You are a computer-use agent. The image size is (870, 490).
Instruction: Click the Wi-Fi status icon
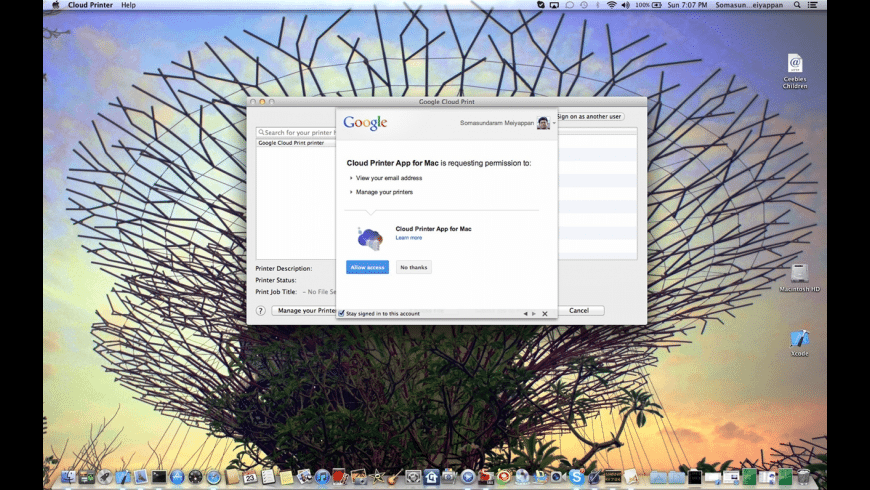pyautogui.click(x=612, y=5)
